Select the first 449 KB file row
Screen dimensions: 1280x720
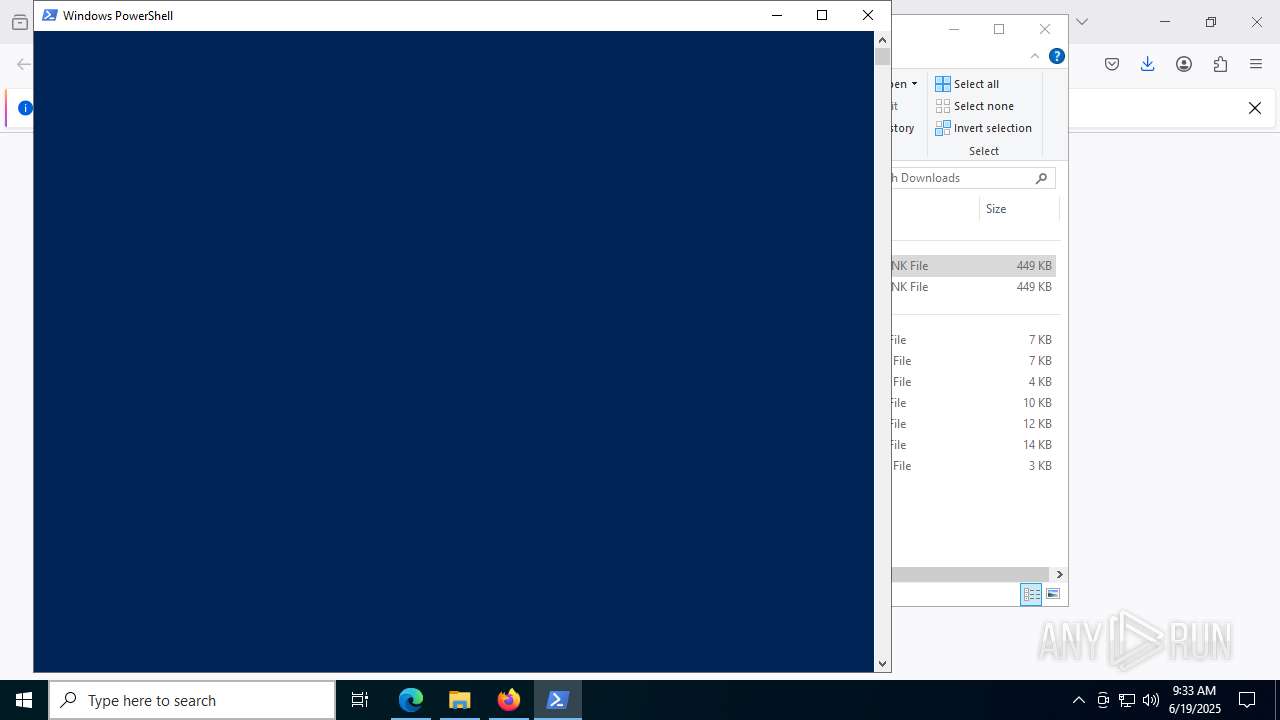coord(973,266)
